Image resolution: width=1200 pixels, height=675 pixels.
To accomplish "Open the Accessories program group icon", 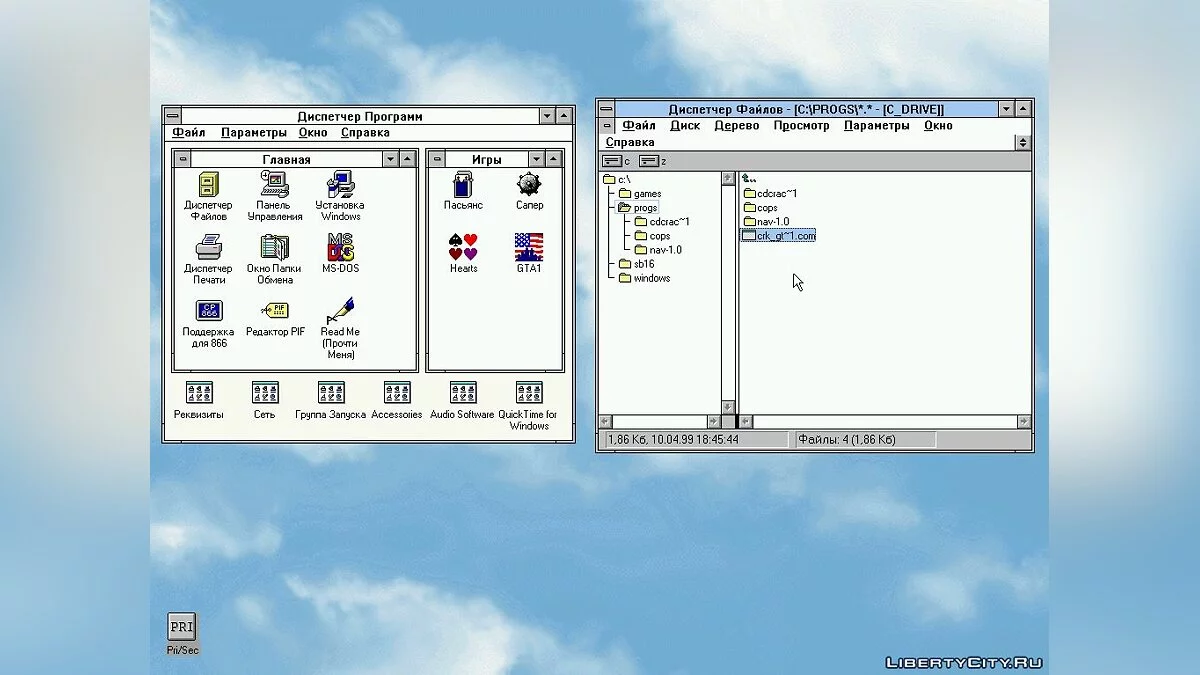I will (x=397, y=393).
